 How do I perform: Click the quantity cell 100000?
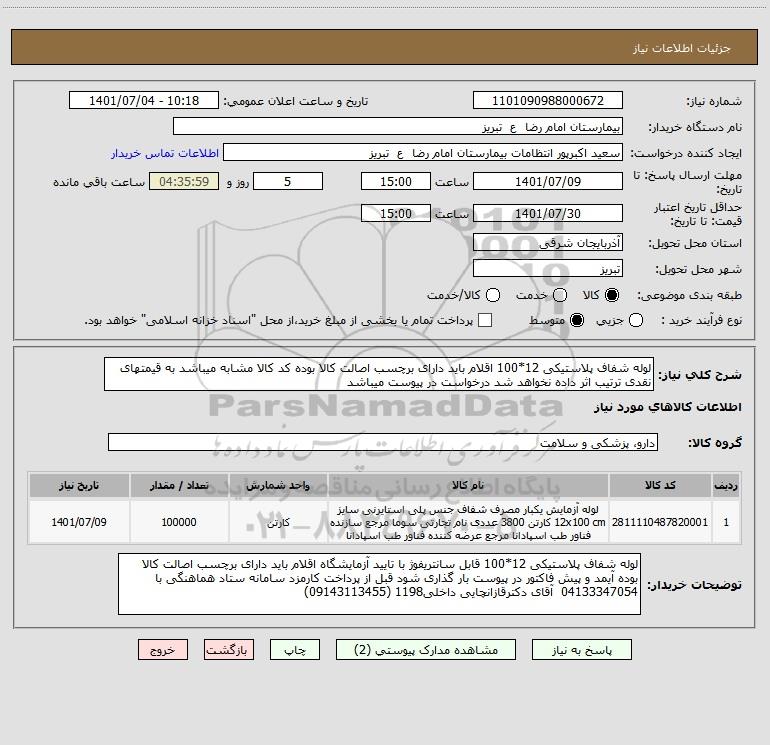point(179,522)
